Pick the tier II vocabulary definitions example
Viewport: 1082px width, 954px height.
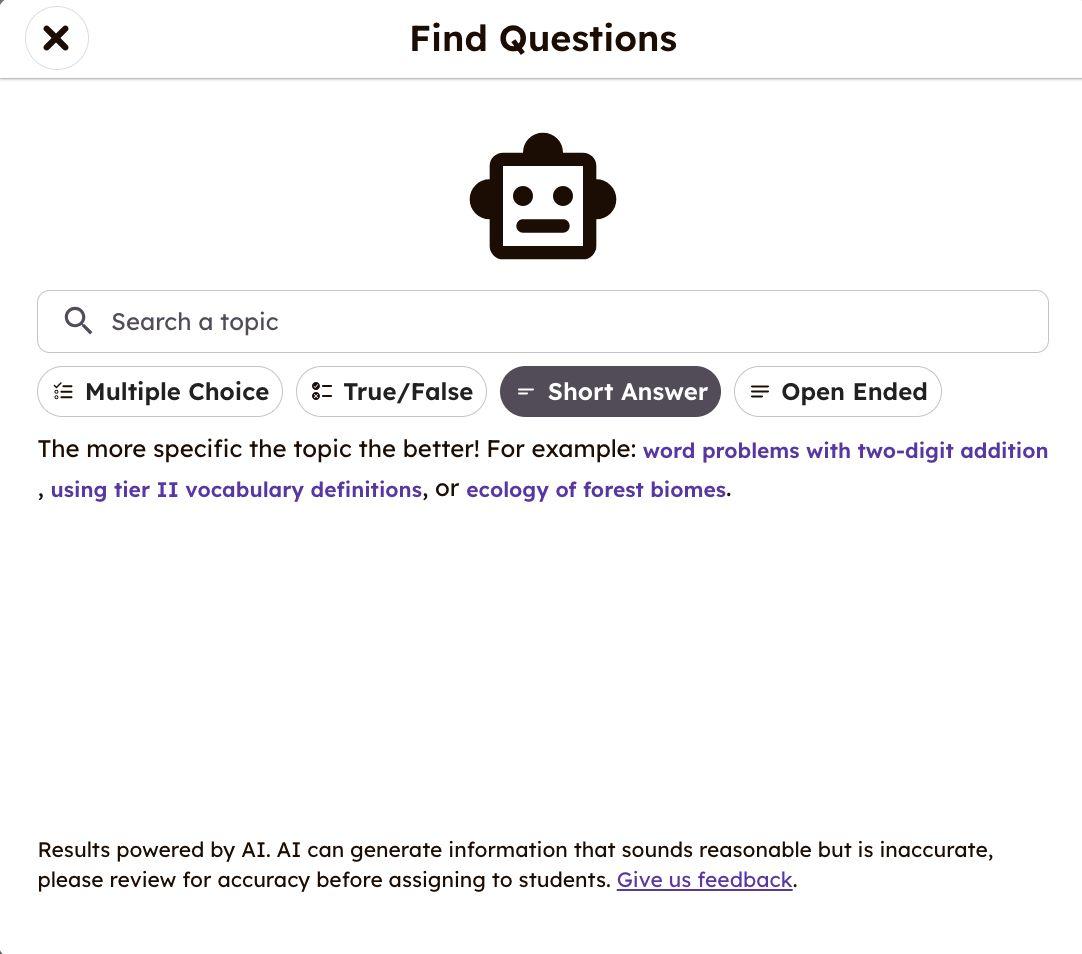(236, 490)
